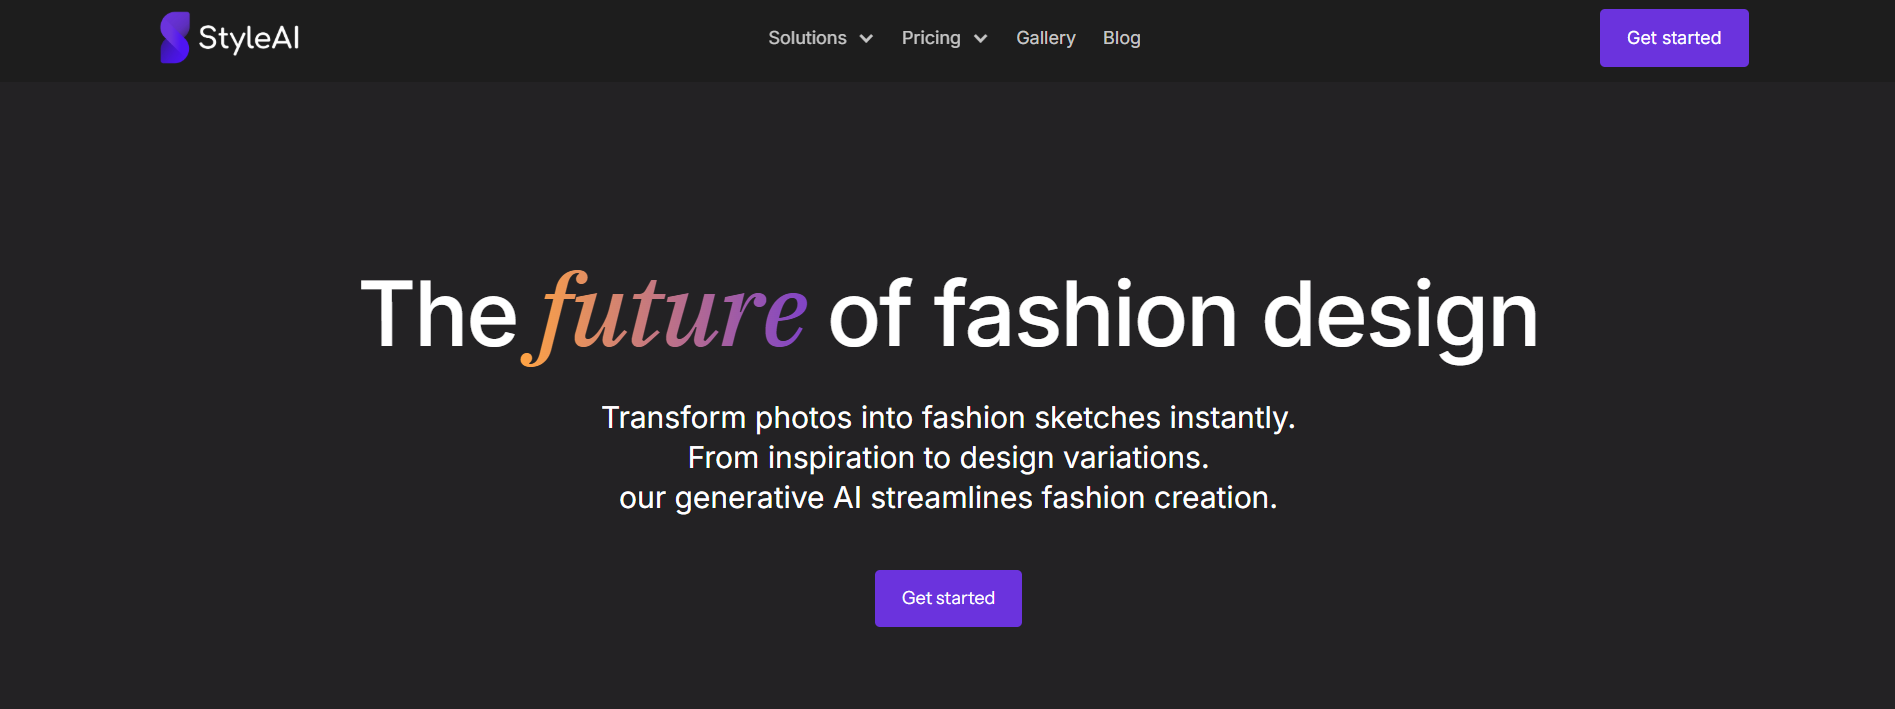Visit the Blog link in header

(x=1121, y=38)
